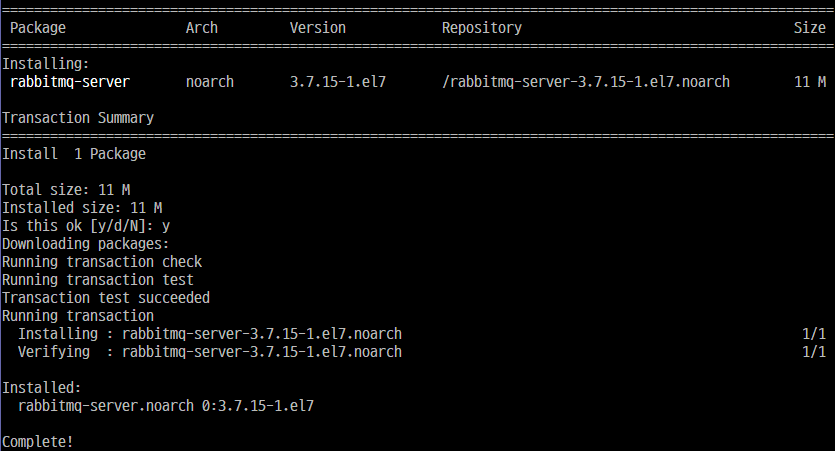Image resolution: width=835 pixels, height=451 pixels.
Task: Click 'noarch' in the package row
Action: coord(210,82)
